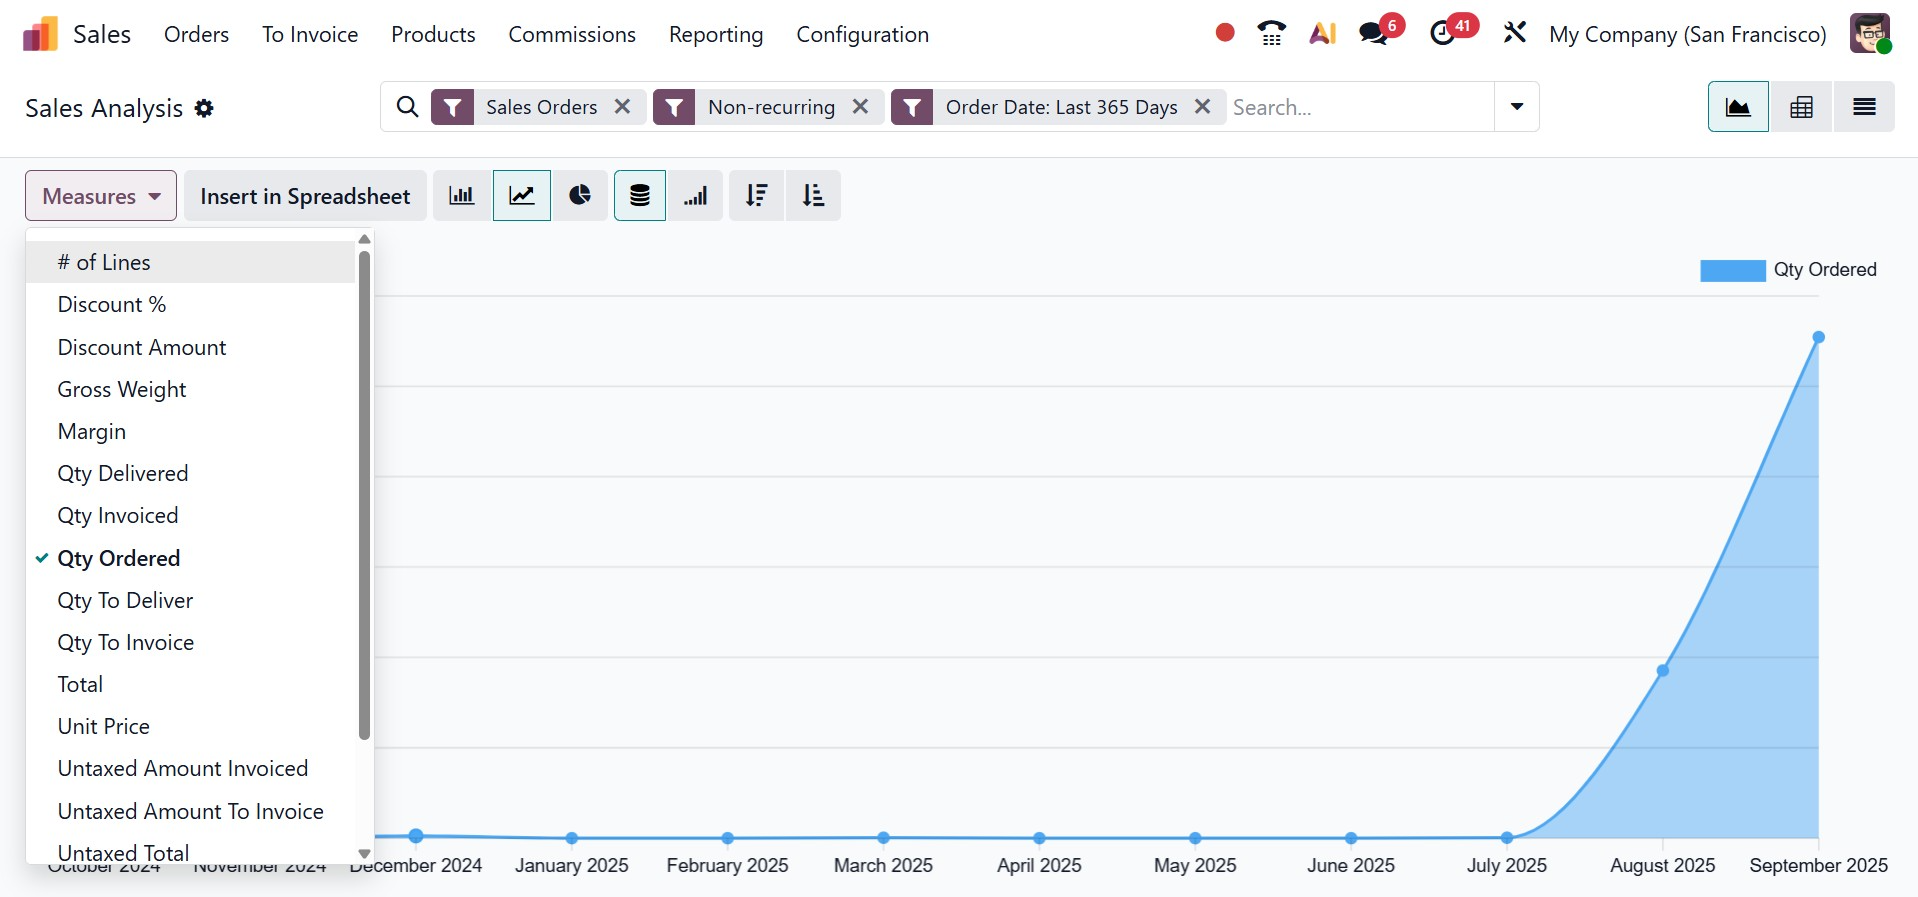Open Sales Analysis settings gear

[x=204, y=108]
